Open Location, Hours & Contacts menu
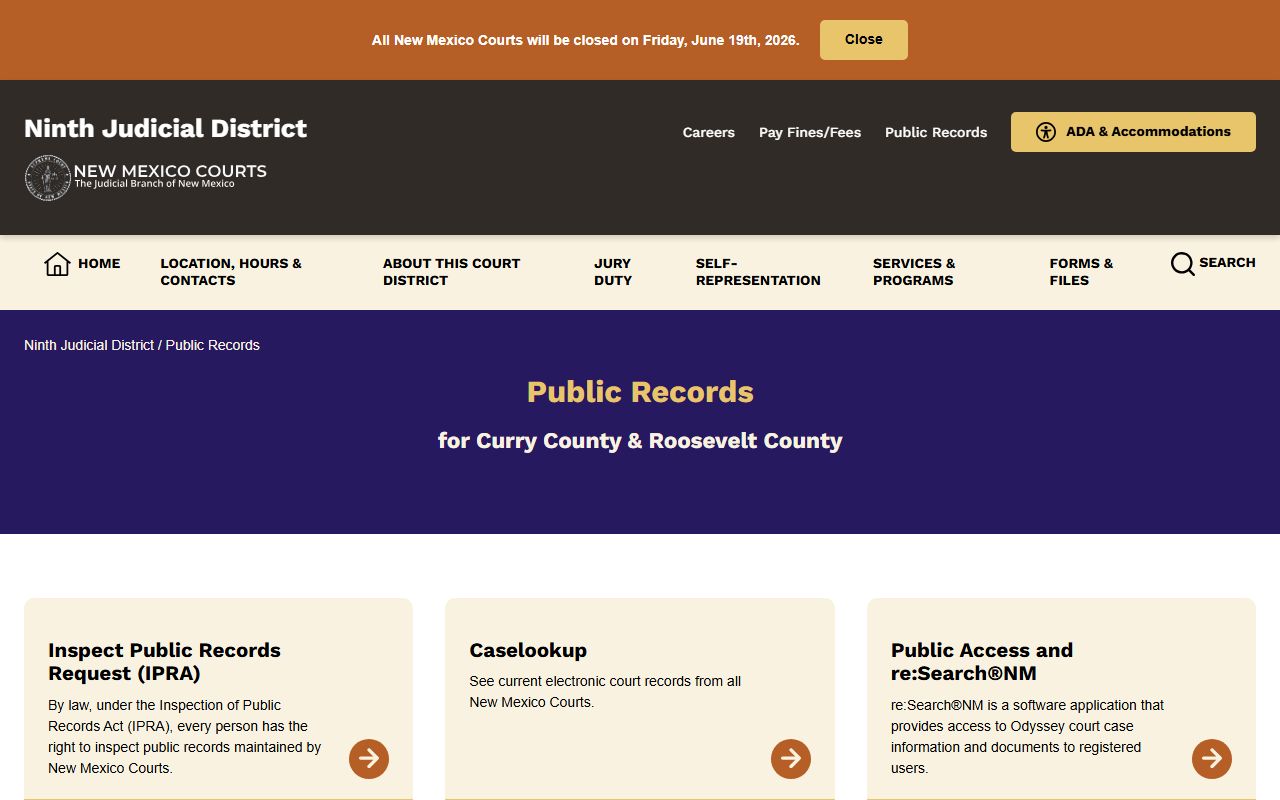Screen dimensions: 1280x800 [231, 272]
